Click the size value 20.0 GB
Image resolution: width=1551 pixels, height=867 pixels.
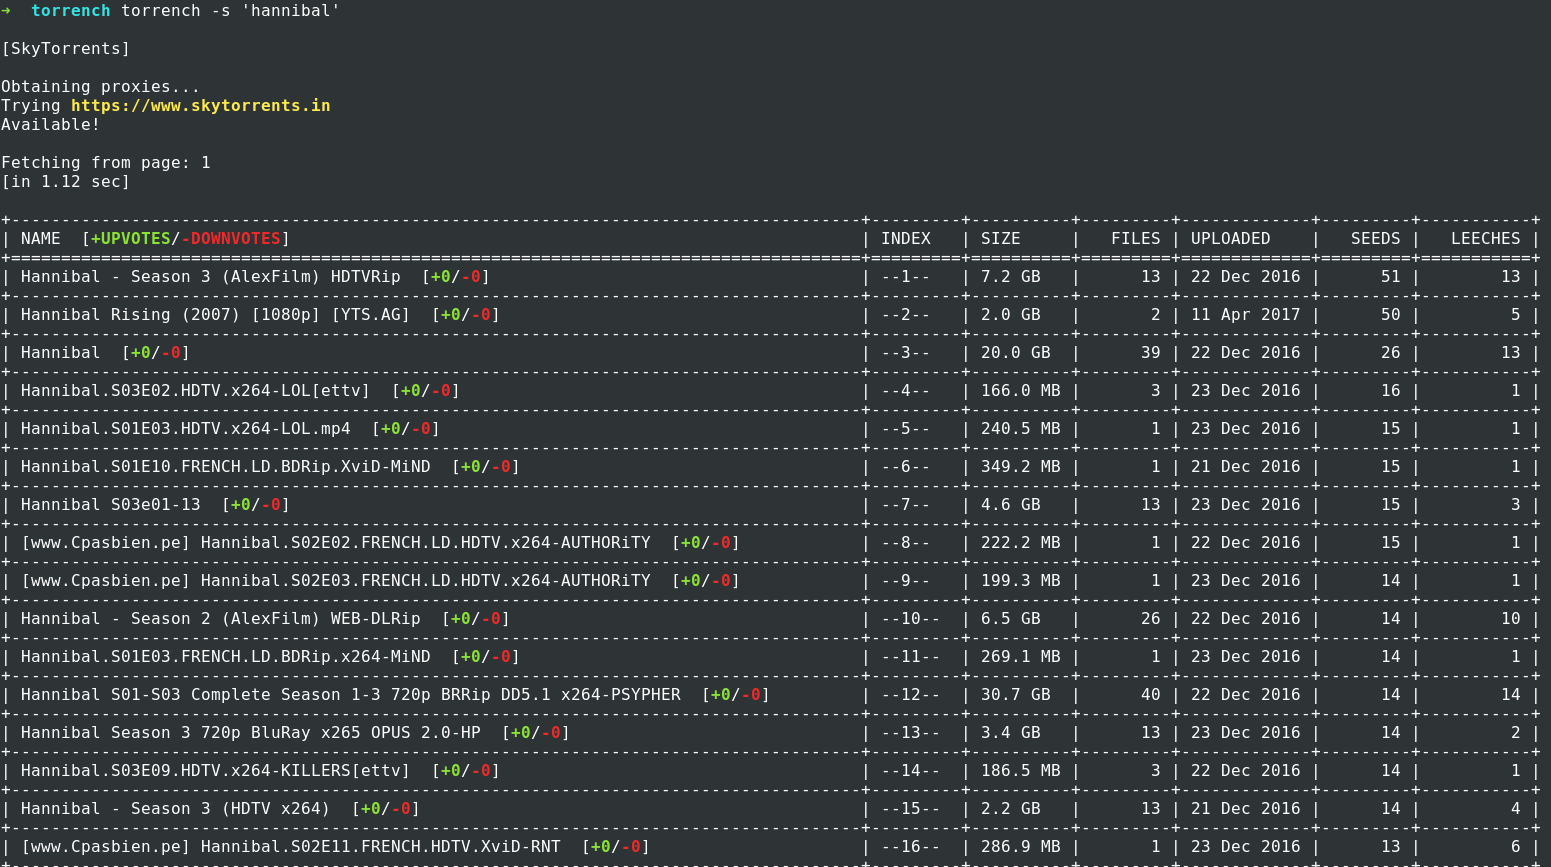click(x=1016, y=352)
